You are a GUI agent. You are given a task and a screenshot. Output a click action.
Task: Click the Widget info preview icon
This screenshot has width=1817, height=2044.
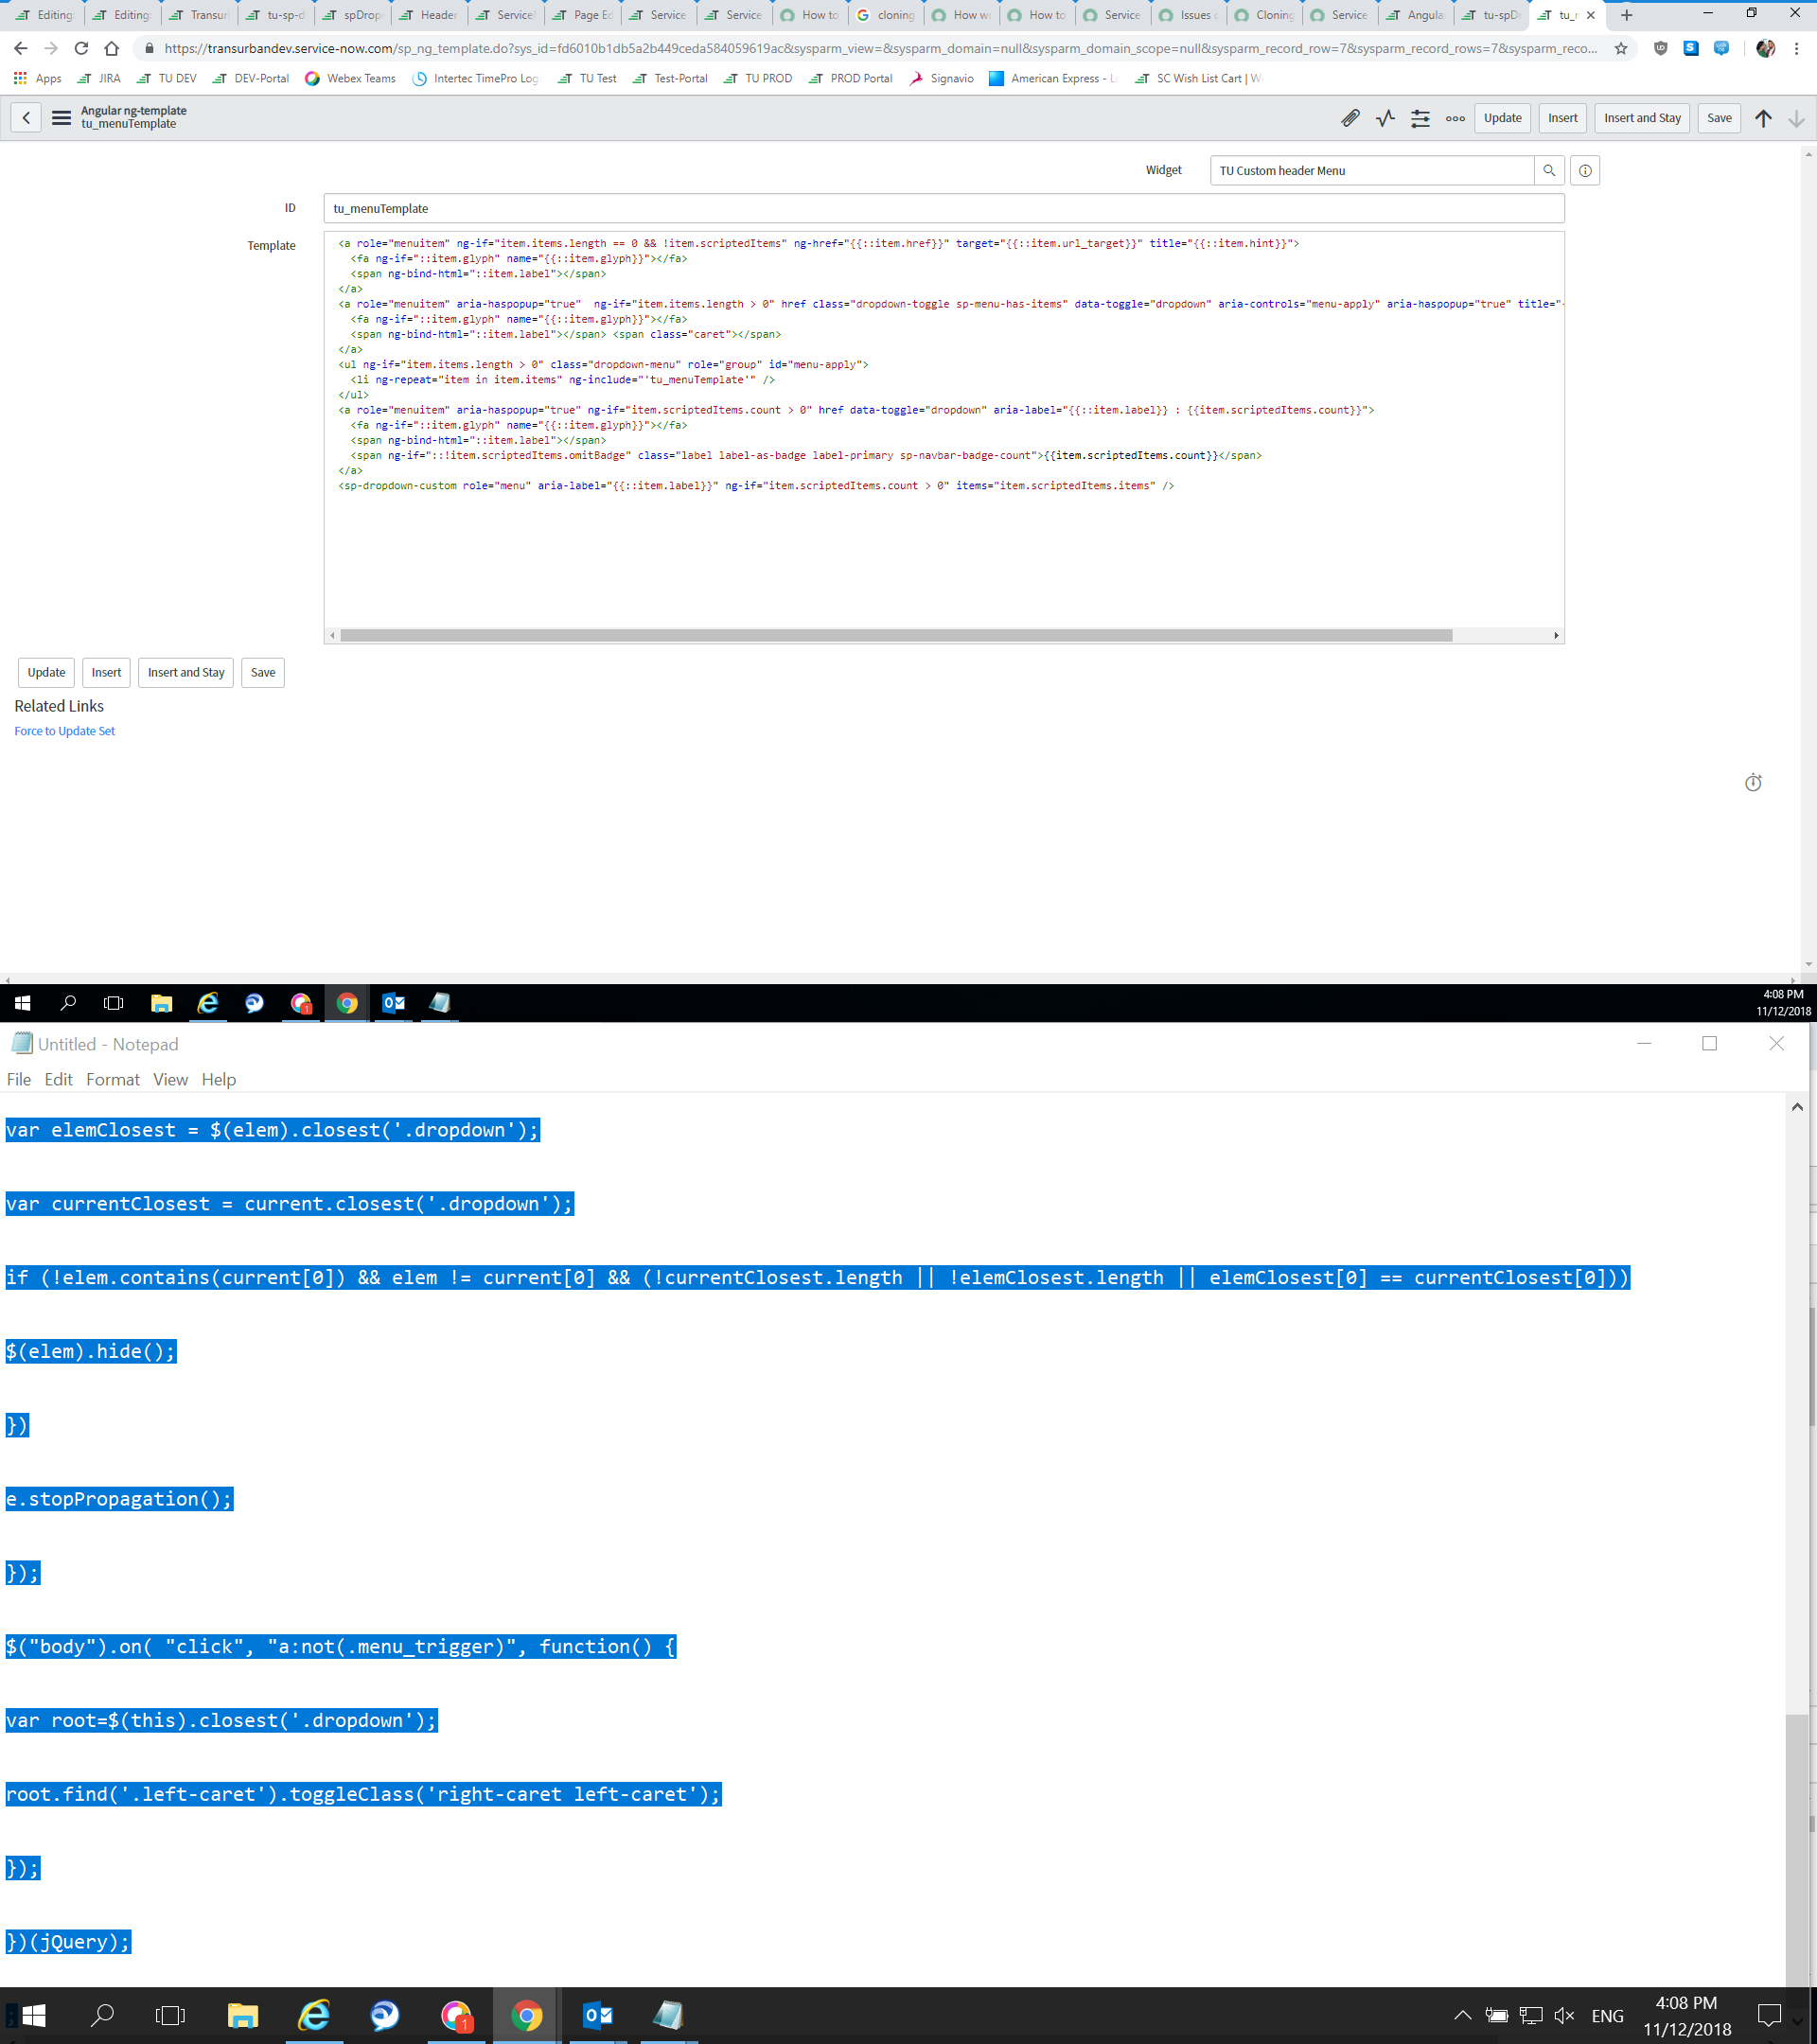coord(1585,170)
